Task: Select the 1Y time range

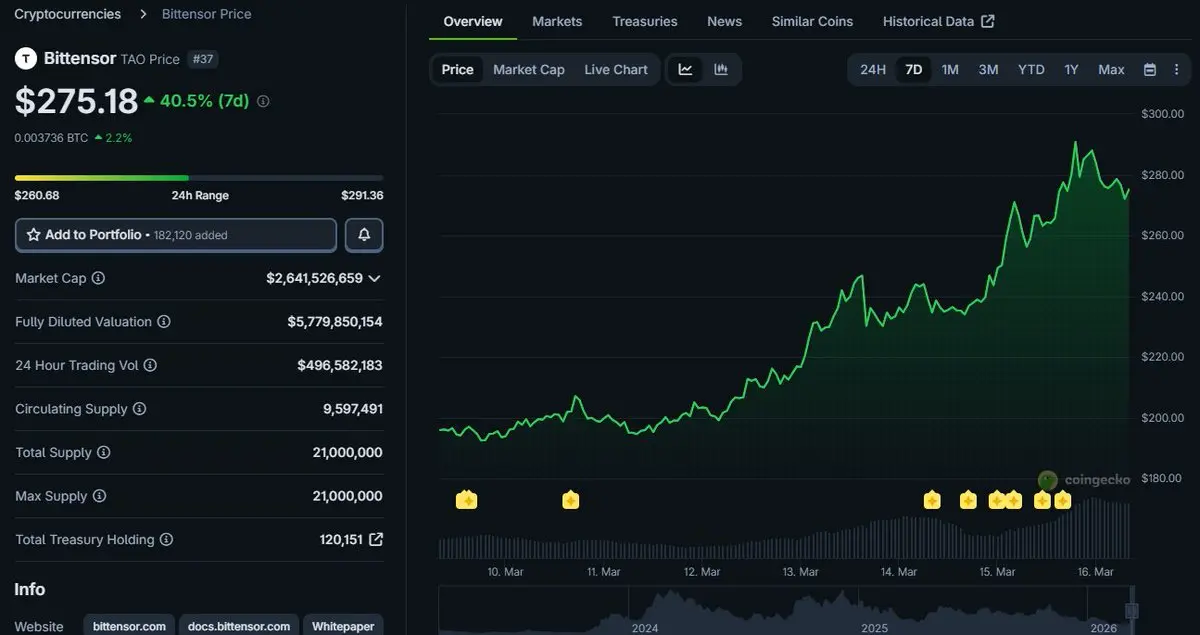Action: 1071,69
